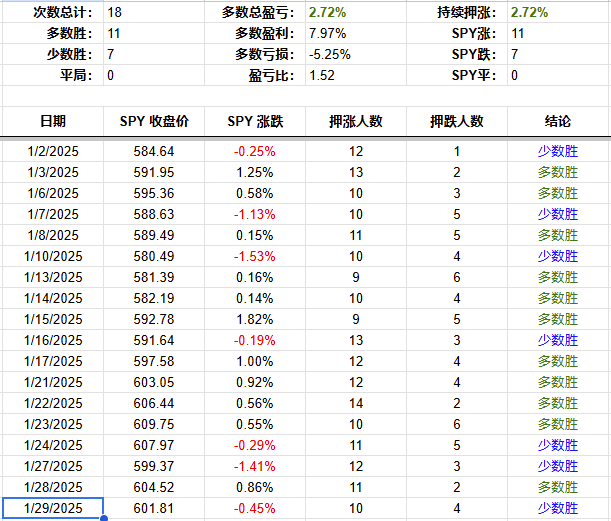Click the date cell 1/3/2025
This screenshot has width=611, height=521.
(53, 172)
